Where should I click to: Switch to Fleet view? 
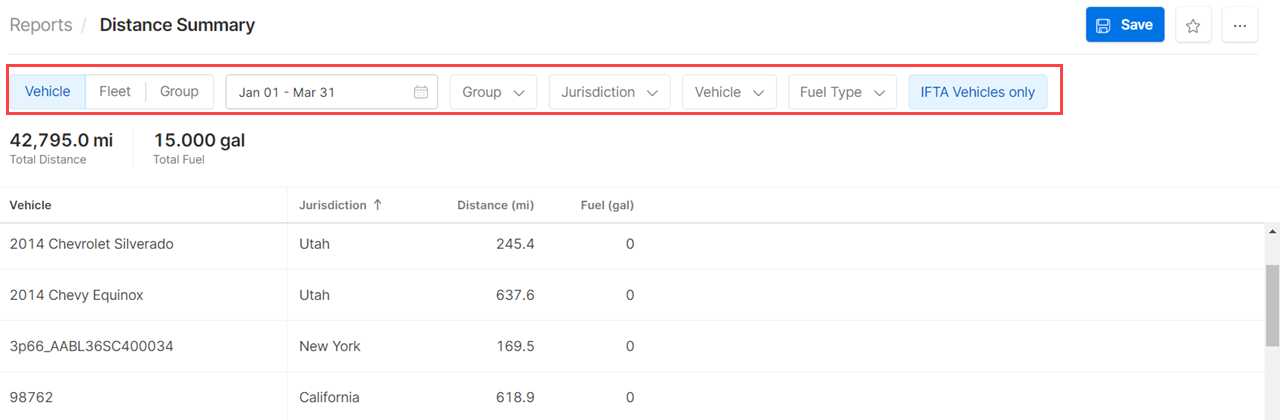(115, 91)
